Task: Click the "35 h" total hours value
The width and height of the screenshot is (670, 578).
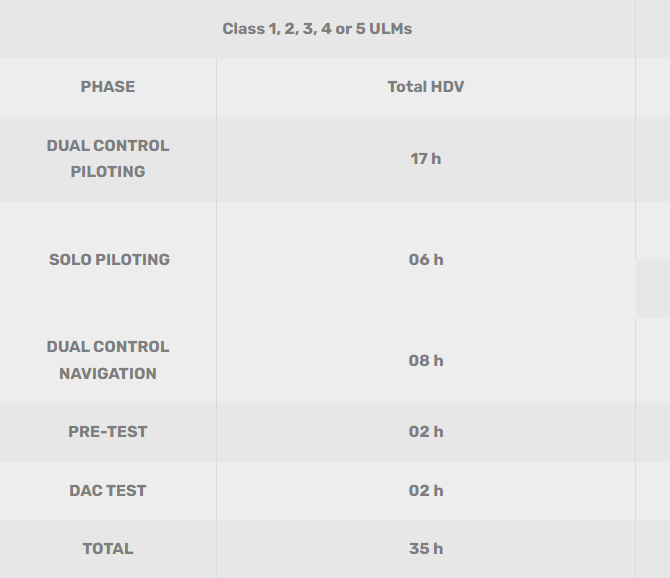Action: pyautogui.click(x=425, y=549)
